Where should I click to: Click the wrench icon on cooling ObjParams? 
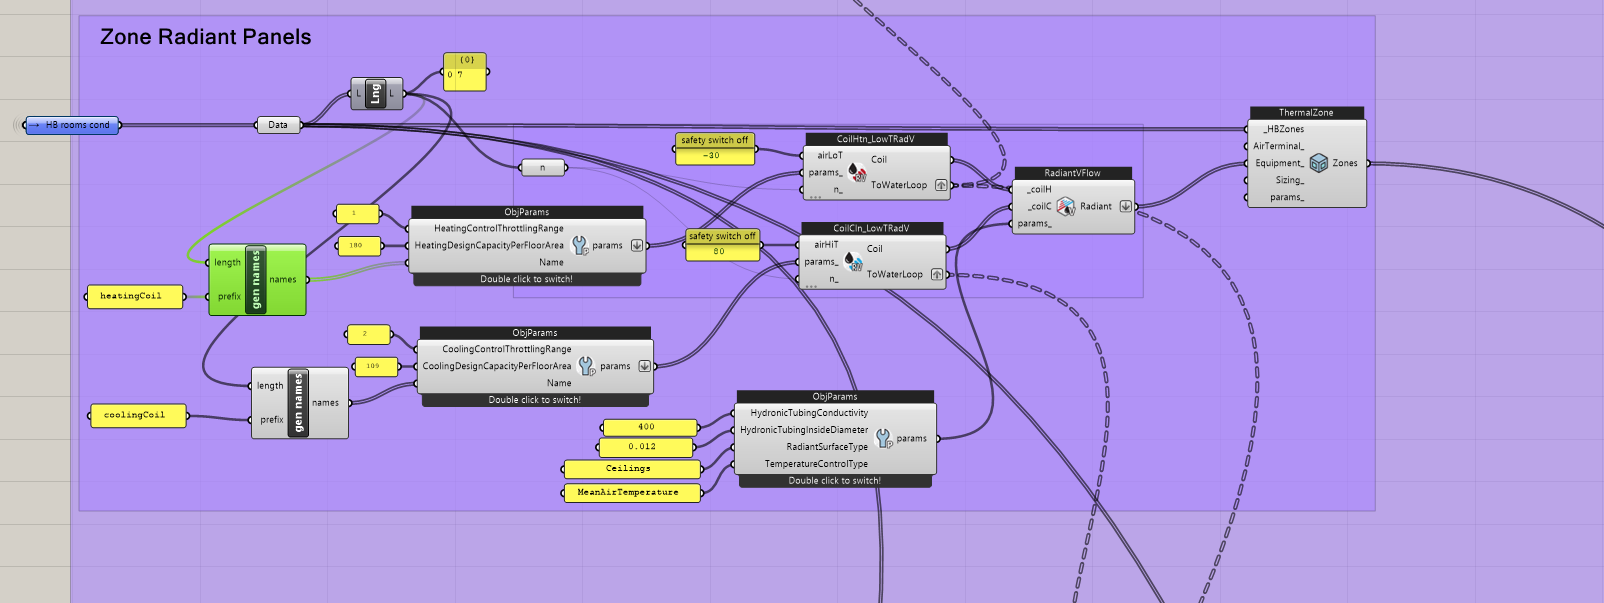(587, 366)
